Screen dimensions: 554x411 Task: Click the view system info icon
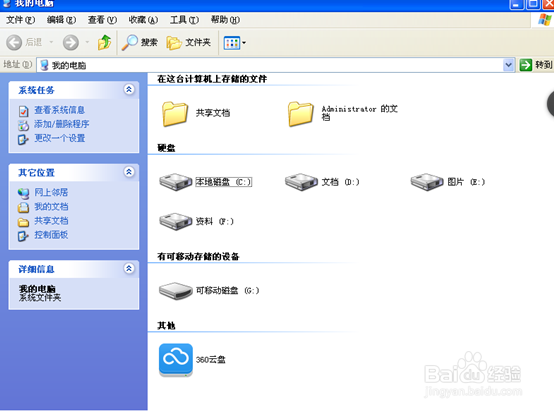pyautogui.click(x=23, y=111)
